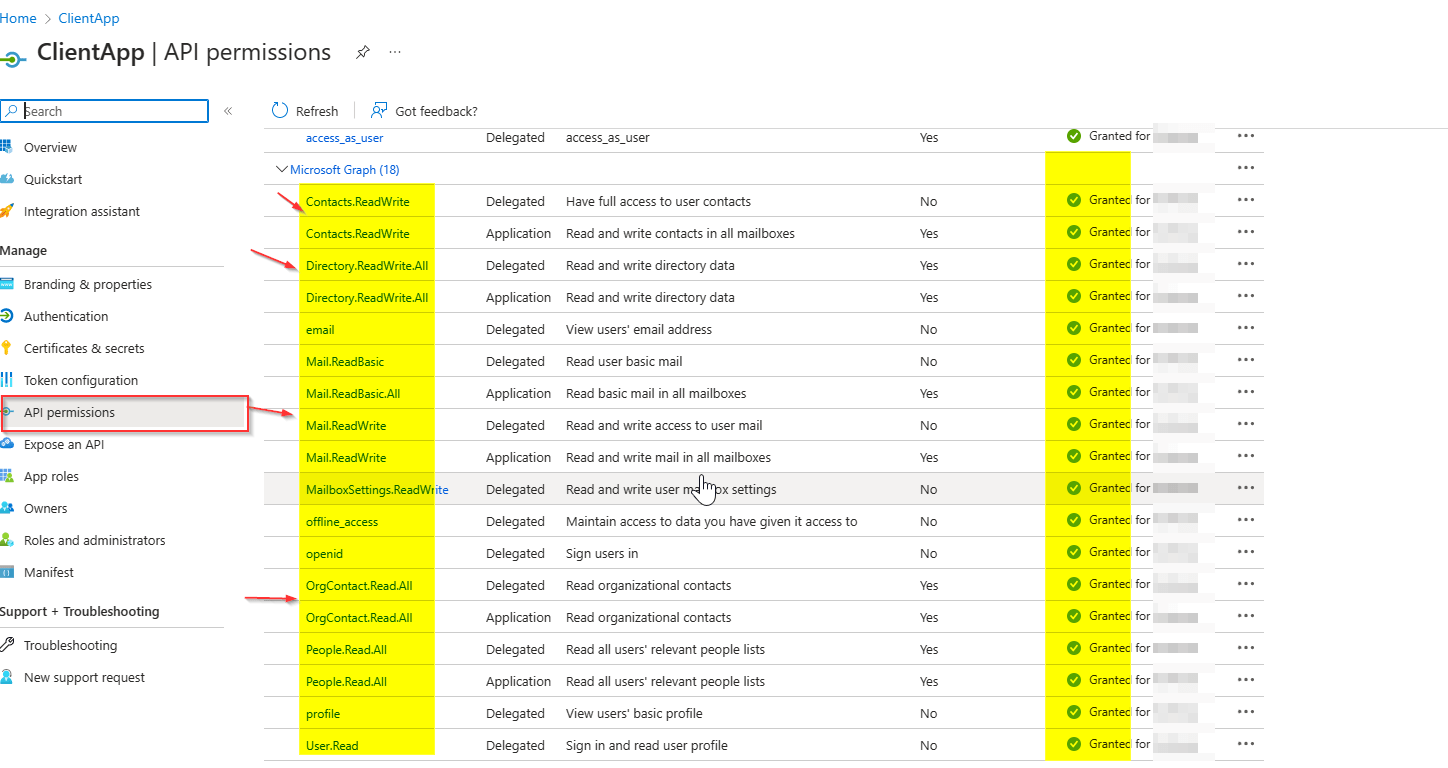Click the Refresh icon

[280, 110]
